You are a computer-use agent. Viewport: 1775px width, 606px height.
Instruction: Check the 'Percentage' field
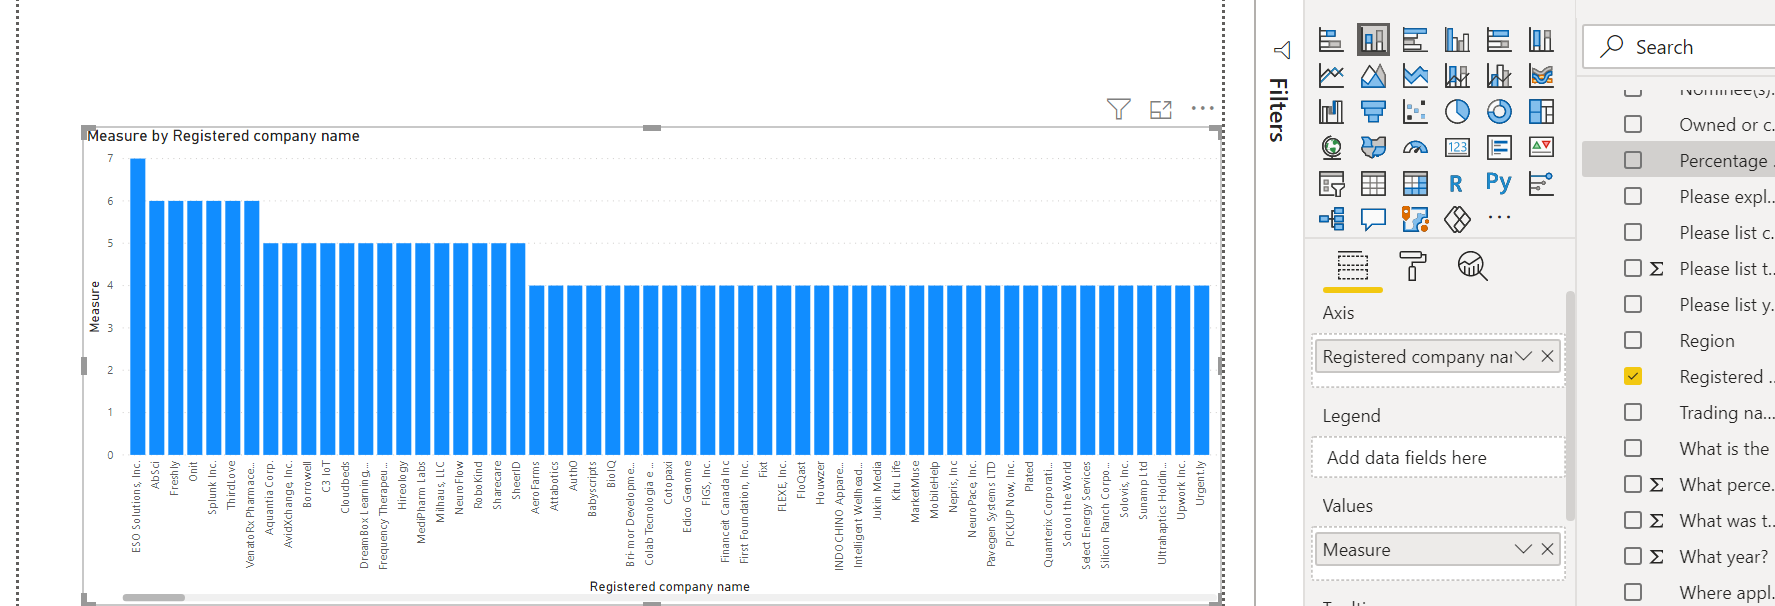tap(1633, 160)
